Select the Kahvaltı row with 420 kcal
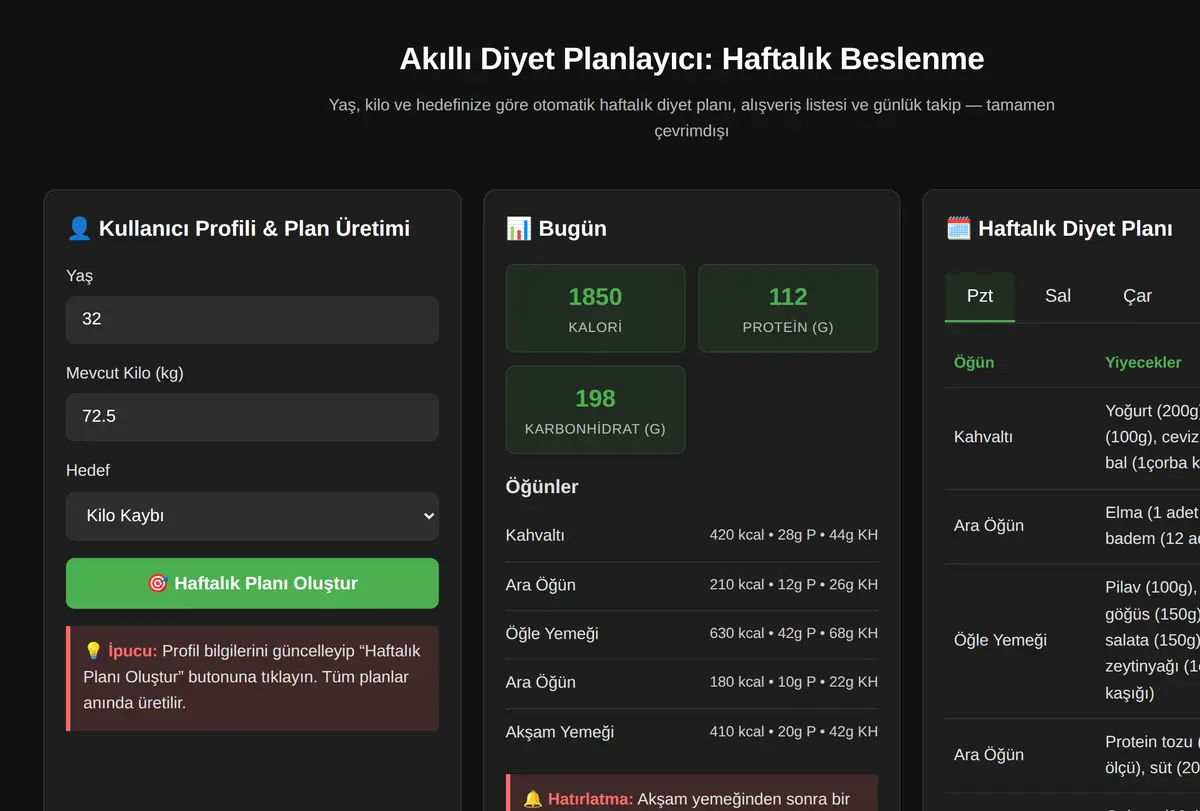 pyautogui.click(x=692, y=535)
